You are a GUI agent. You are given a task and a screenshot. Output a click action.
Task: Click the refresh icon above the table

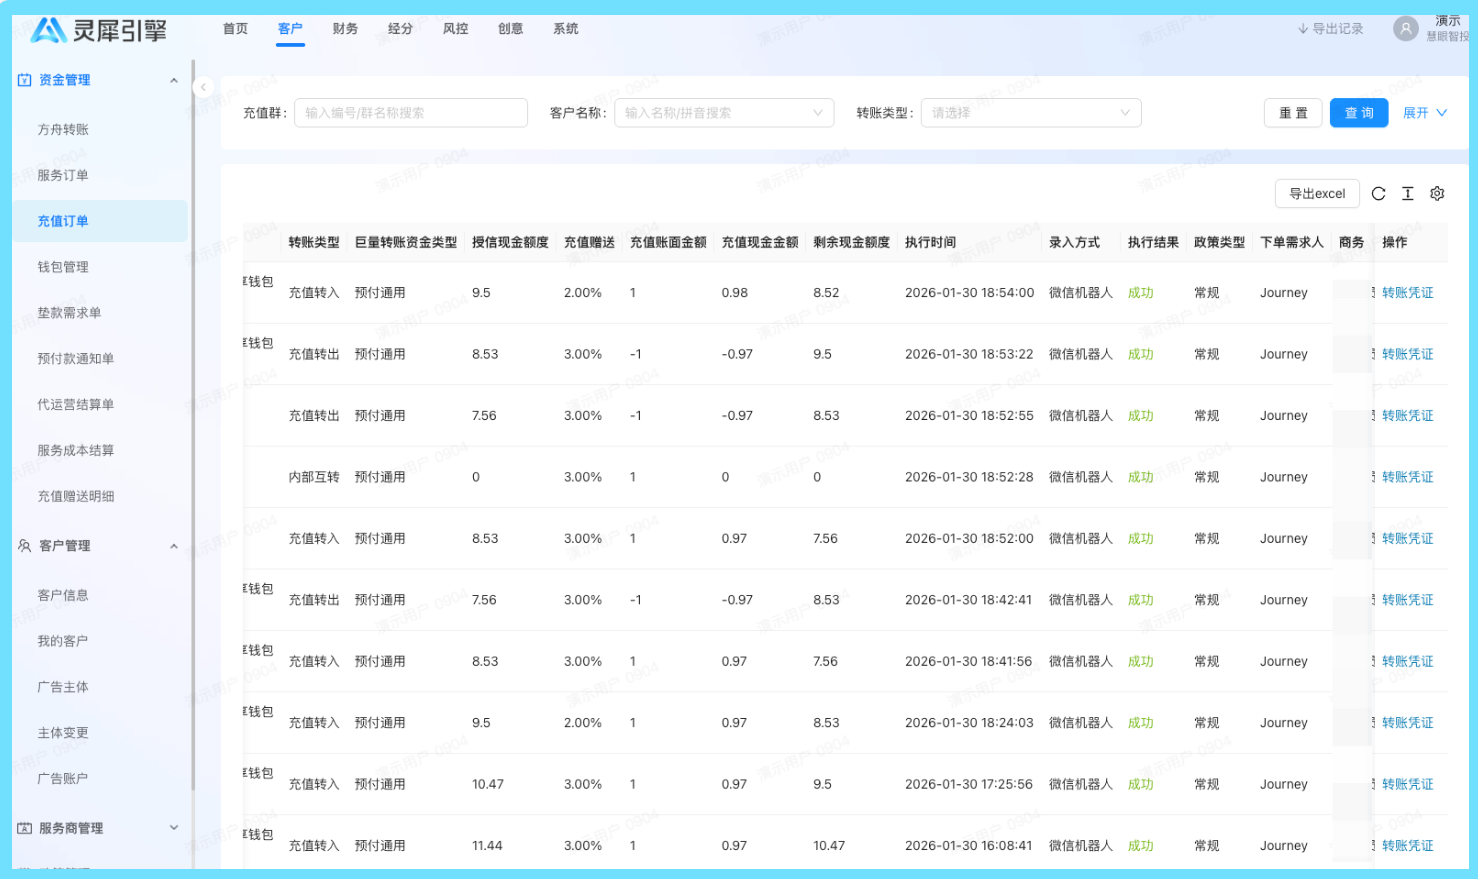click(x=1378, y=194)
